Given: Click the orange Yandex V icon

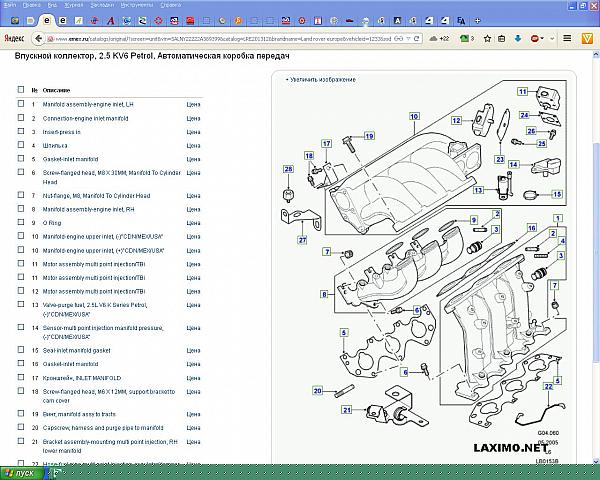Looking at the screenshot, I should (587, 38).
